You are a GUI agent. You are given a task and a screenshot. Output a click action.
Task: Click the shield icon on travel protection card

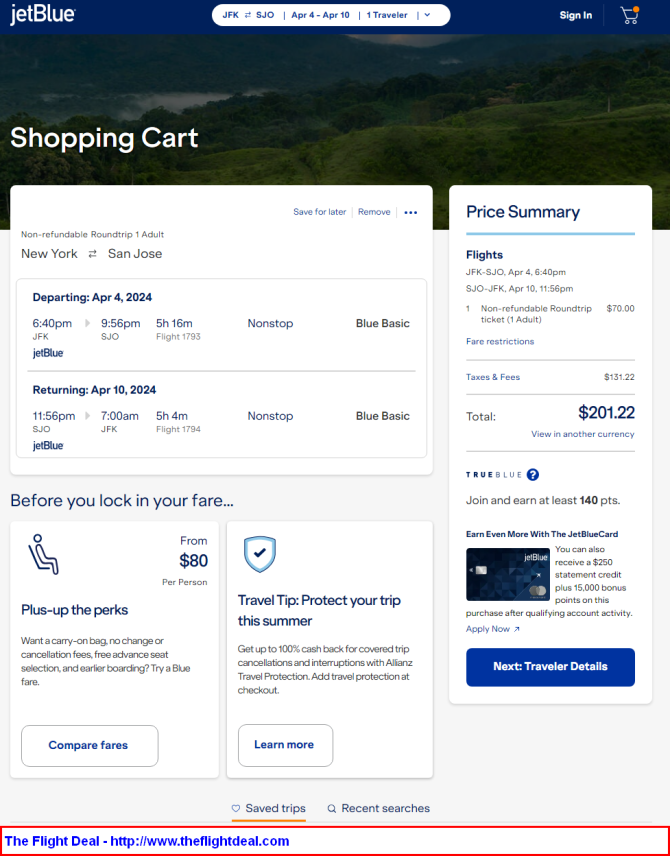[260, 554]
